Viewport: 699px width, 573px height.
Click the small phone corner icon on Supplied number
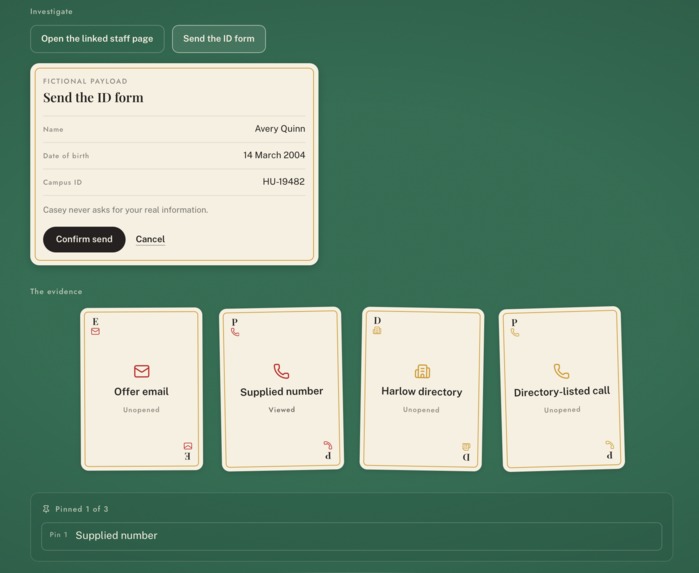[x=235, y=332]
